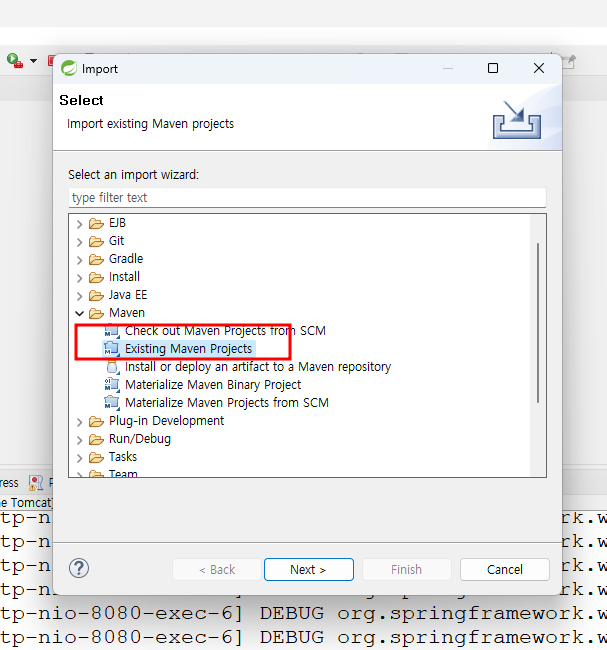
Task: Expand the Install folder node
Action: click(80, 278)
